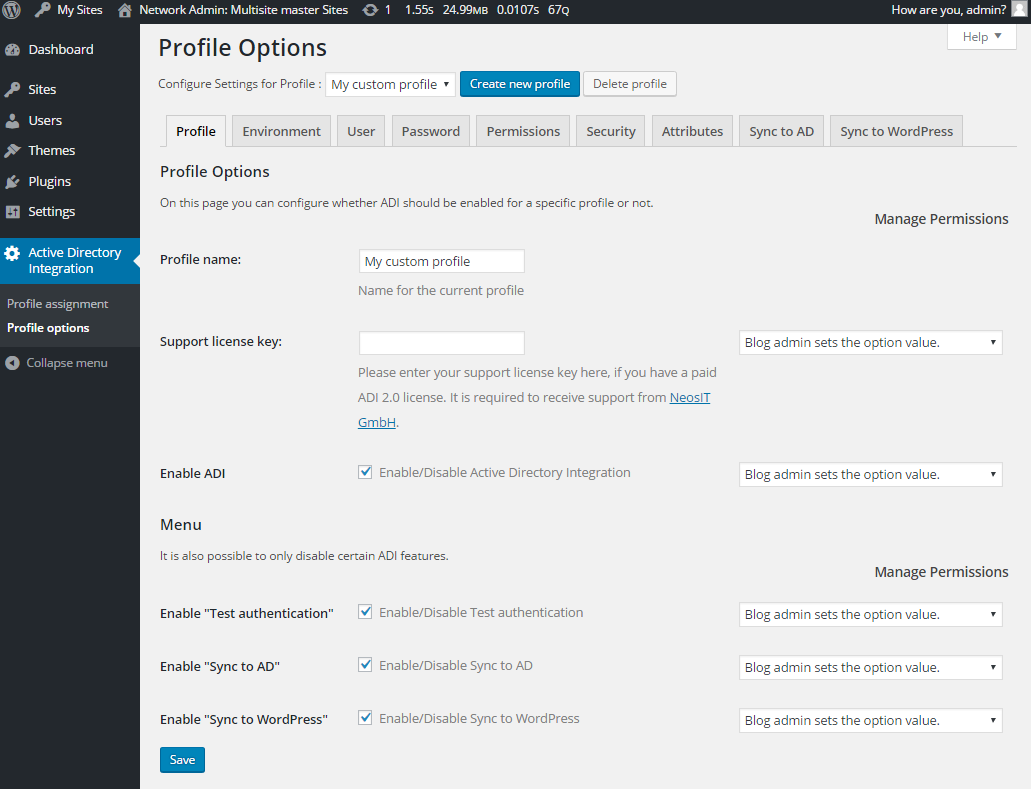Follow the NeosIT GmbH link
Image resolution: width=1031 pixels, height=789 pixels.
point(689,398)
